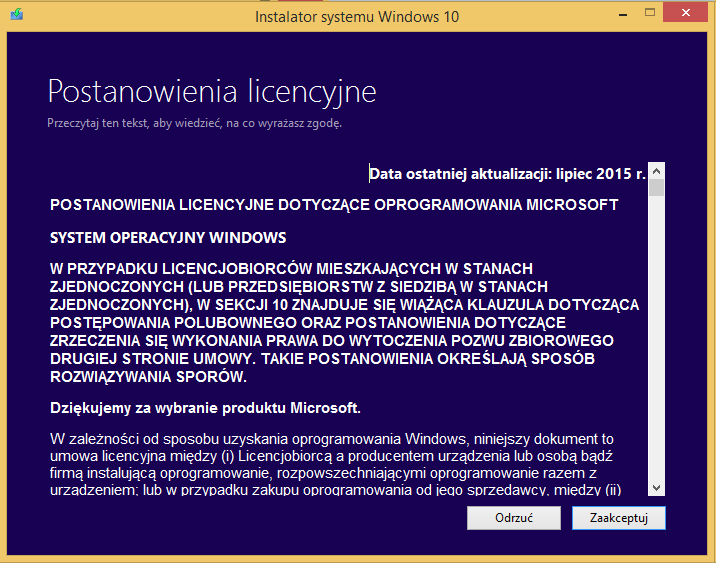
Task: Click the 'SYSTEM OPERACYJNY WINDOWS' line
Action: 168,238
